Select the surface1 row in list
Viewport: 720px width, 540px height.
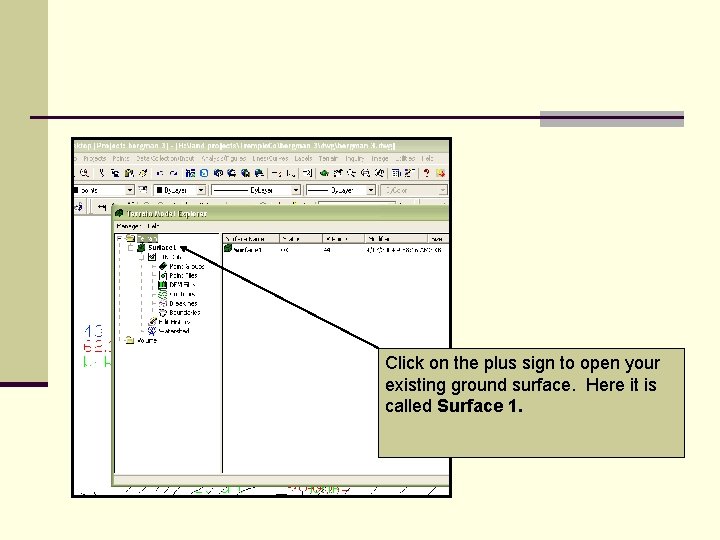[x=335, y=249]
